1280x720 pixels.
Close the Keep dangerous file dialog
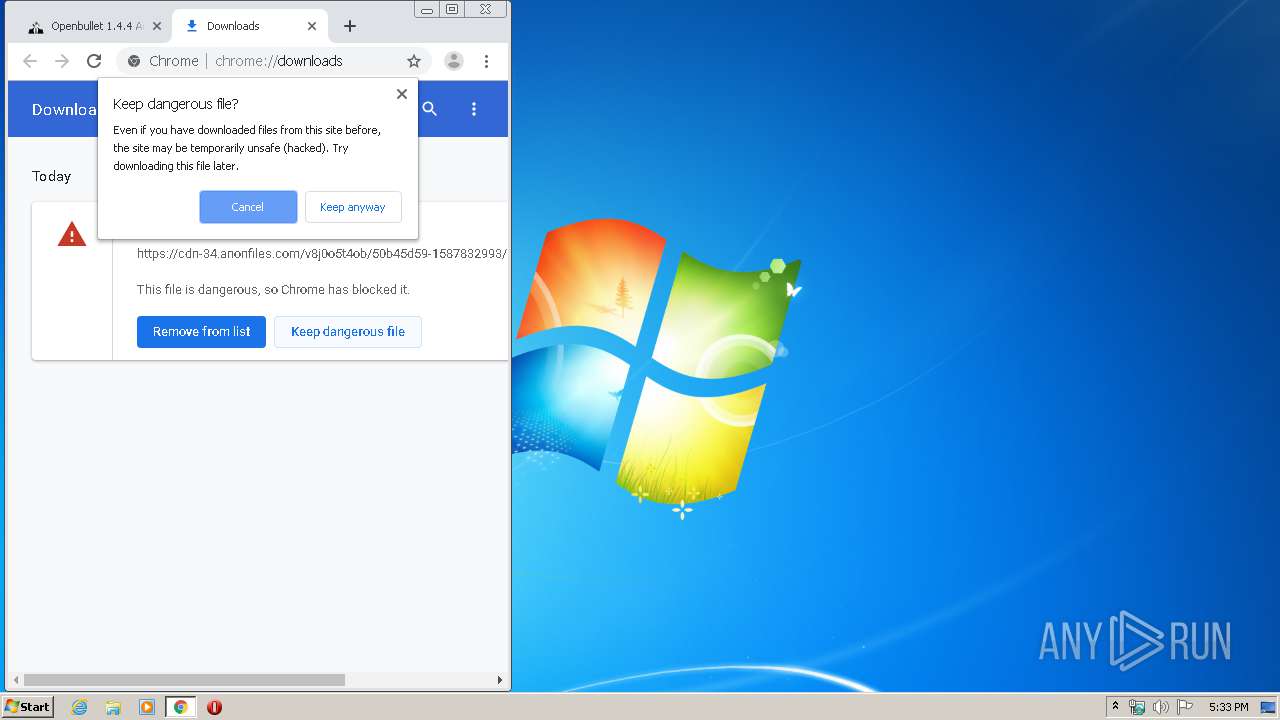click(401, 94)
